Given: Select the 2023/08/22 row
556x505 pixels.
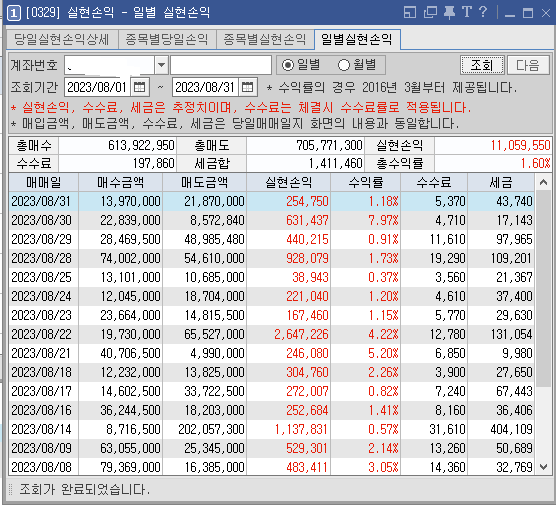Looking at the screenshot, I should click(x=272, y=334).
